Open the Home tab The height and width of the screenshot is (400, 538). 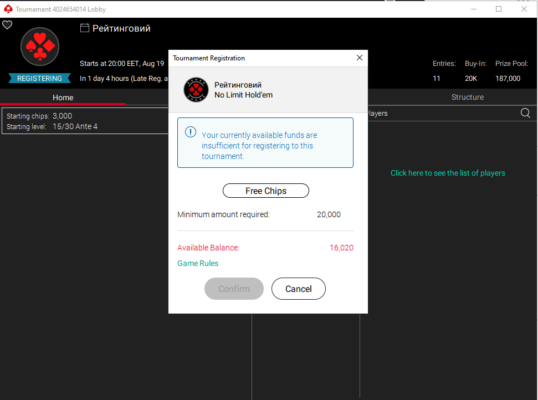pyautogui.click(x=63, y=98)
